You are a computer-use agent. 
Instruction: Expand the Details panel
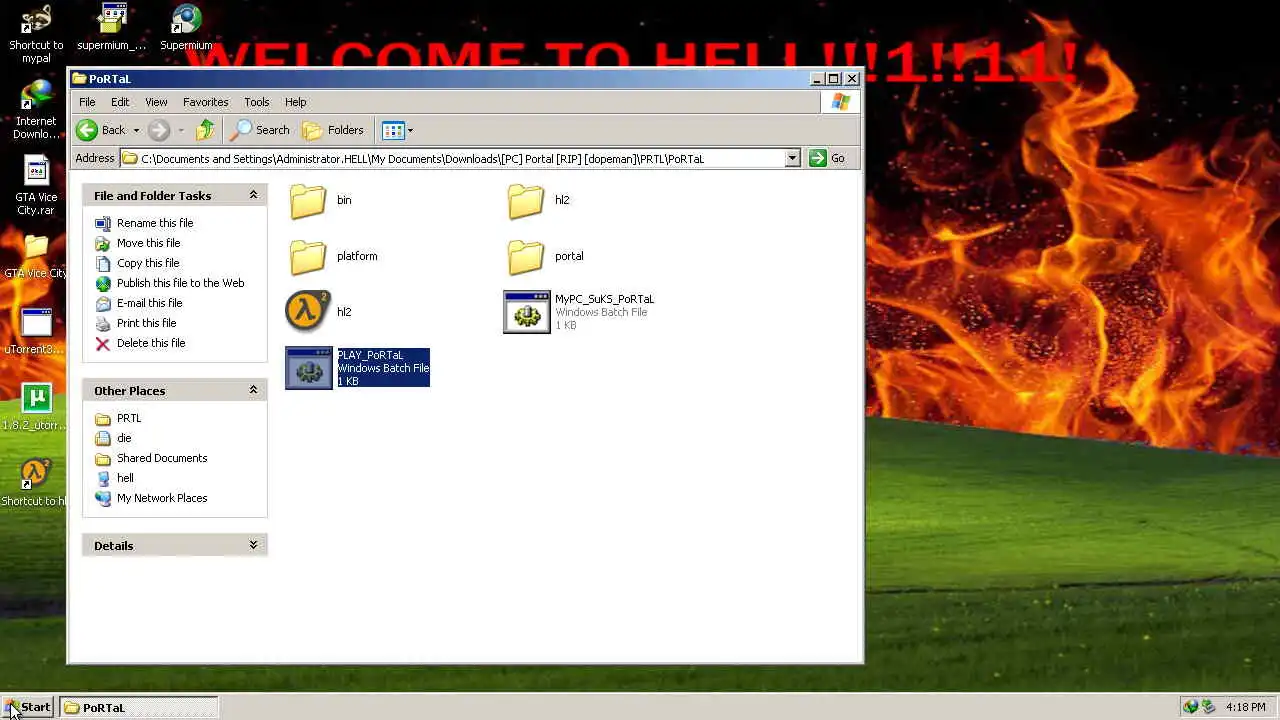[x=253, y=545]
